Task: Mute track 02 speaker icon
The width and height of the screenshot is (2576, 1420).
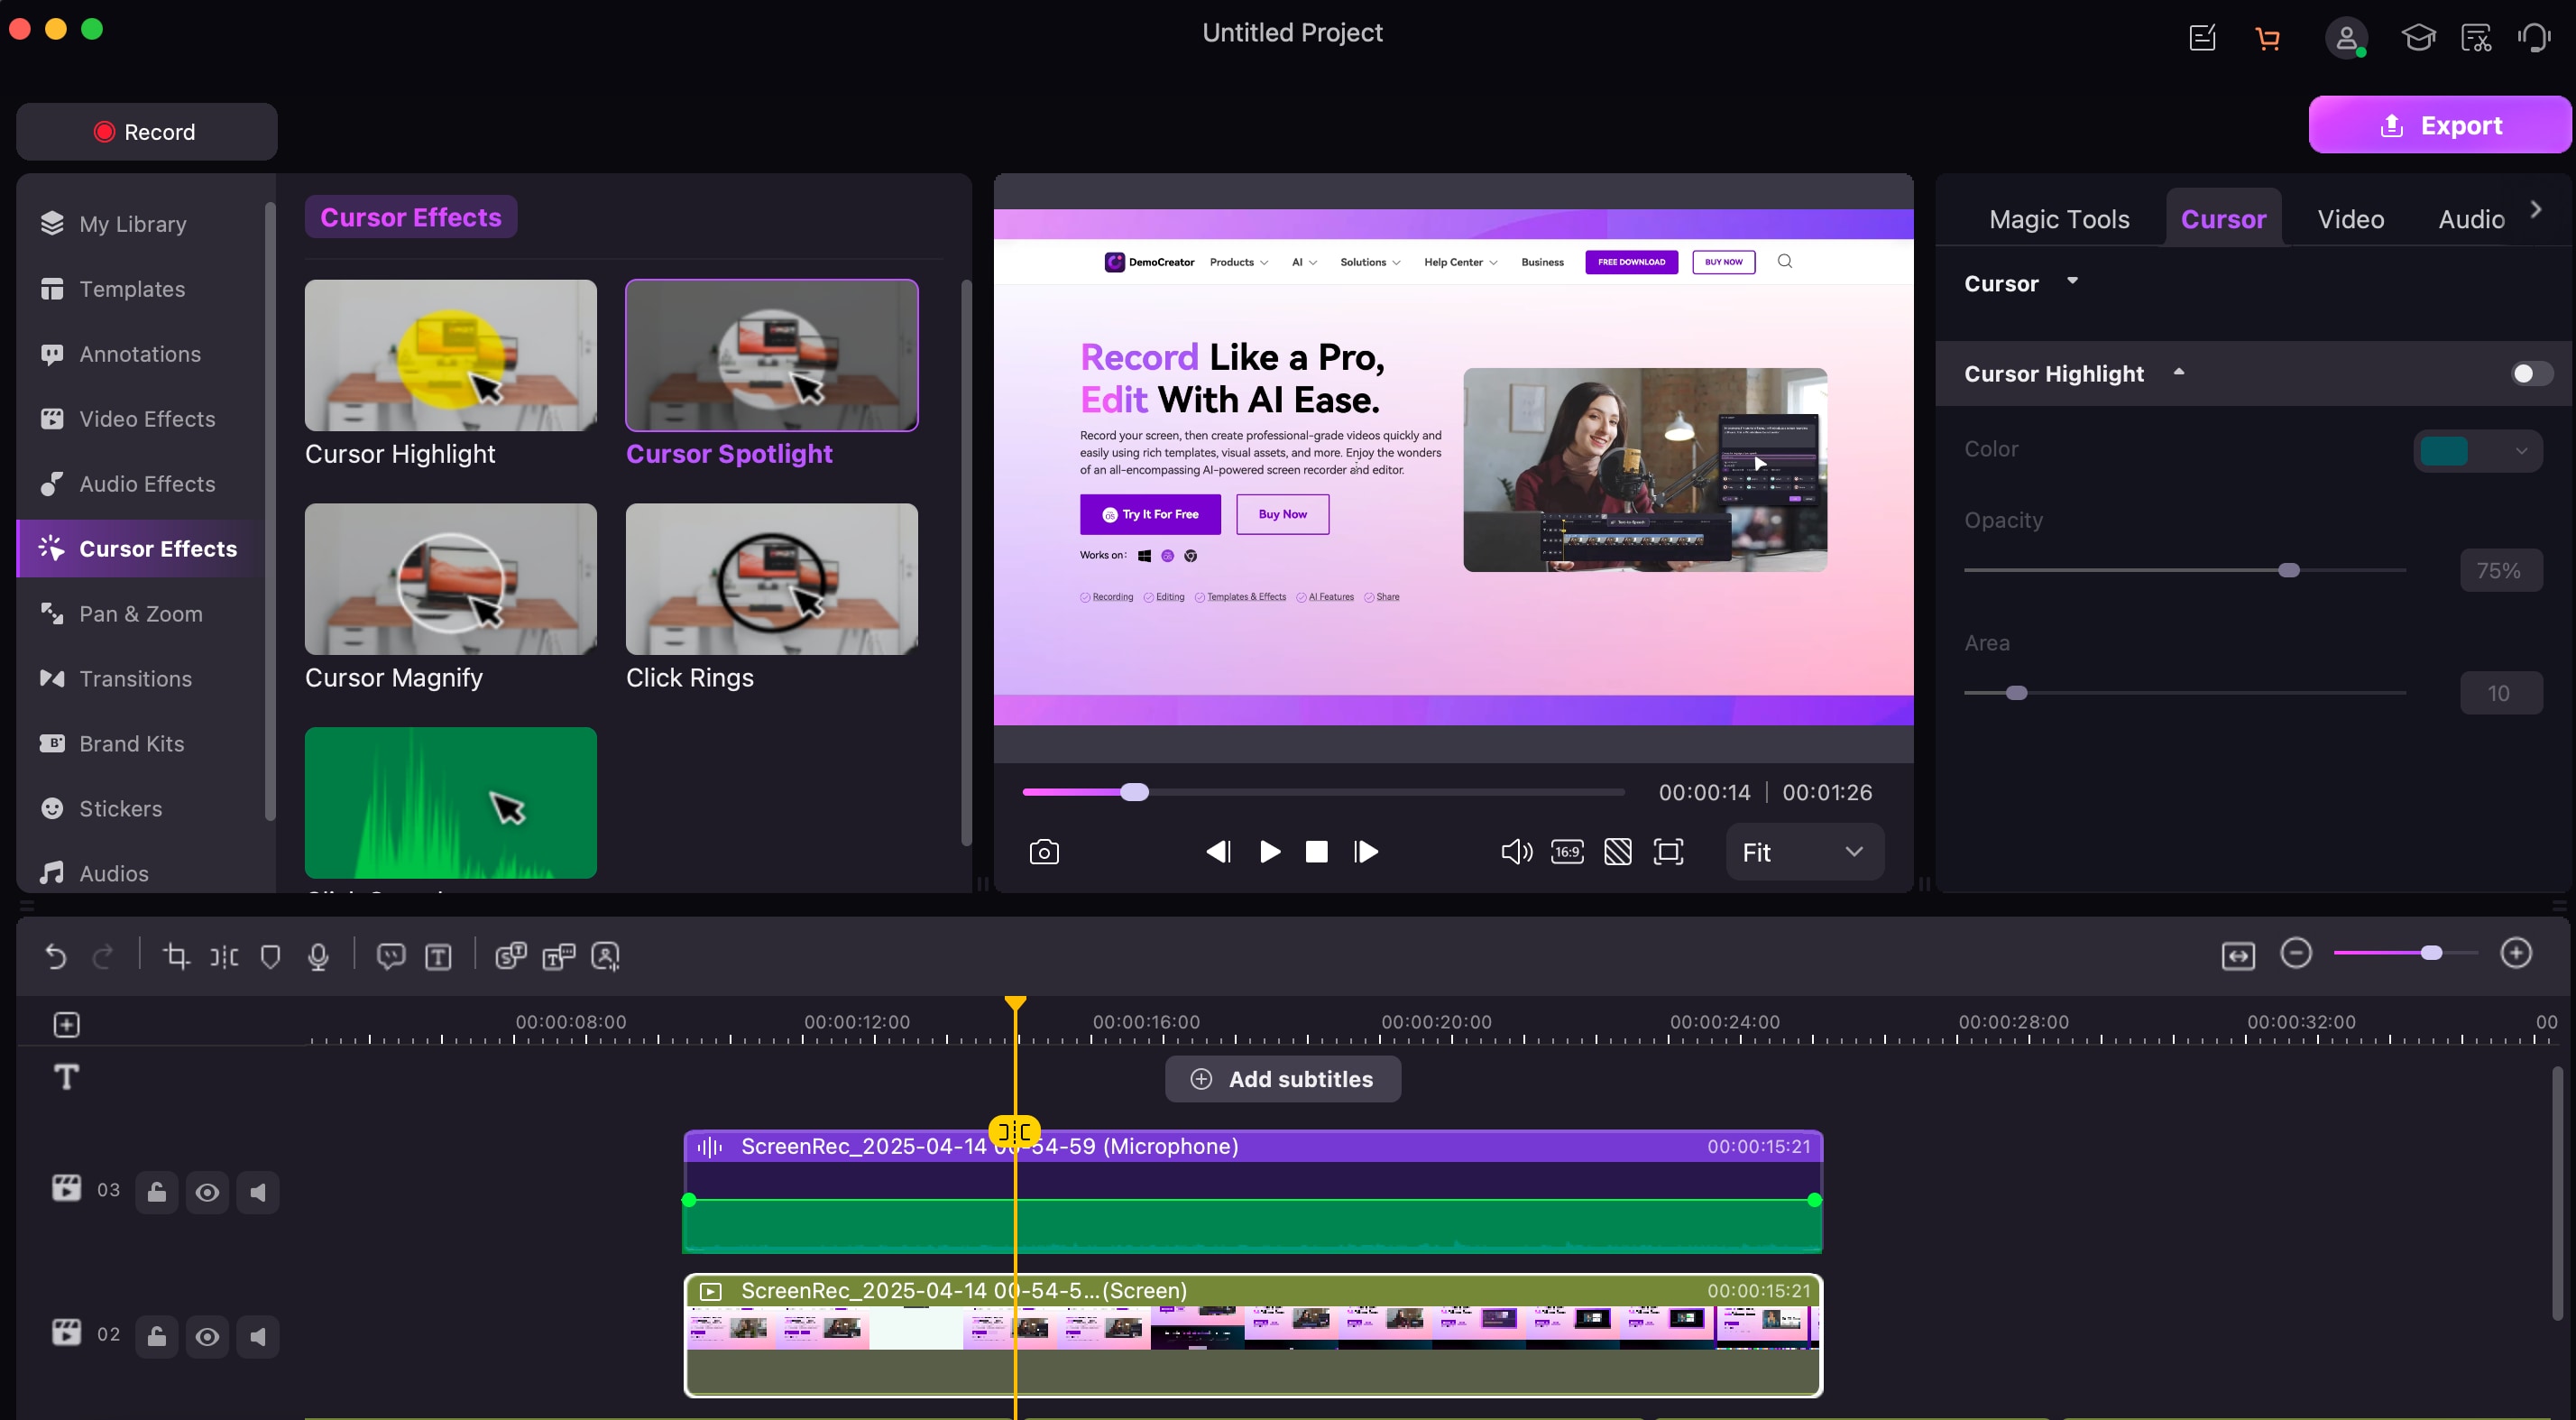Action: click(x=258, y=1337)
